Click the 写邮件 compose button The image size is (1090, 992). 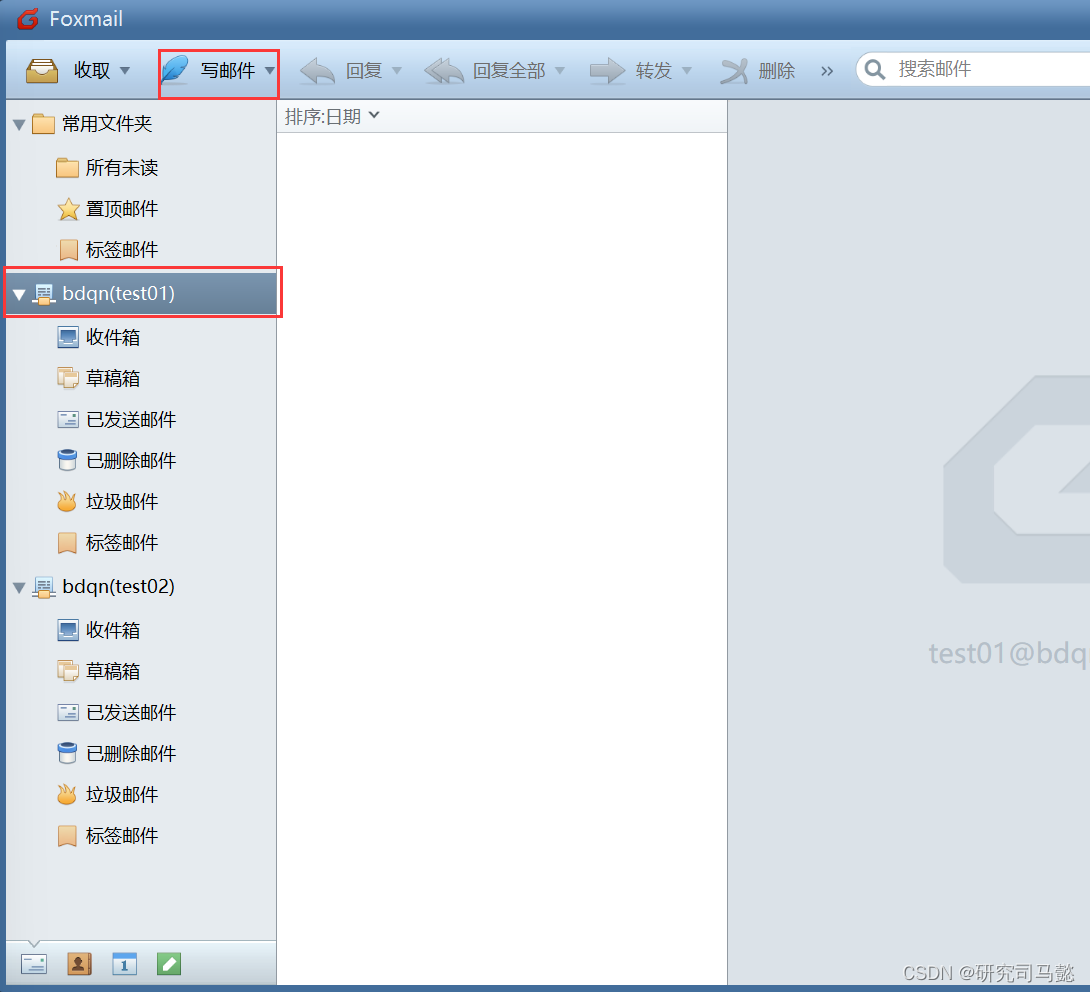click(x=218, y=73)
